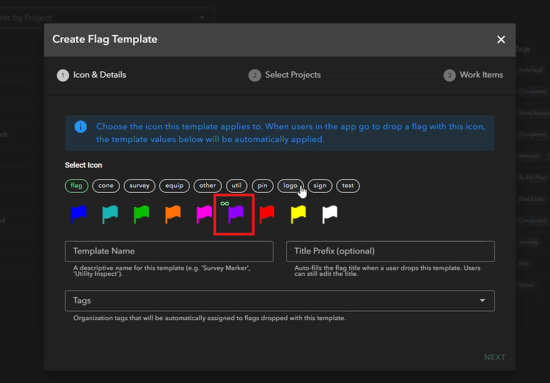Viewport: 550px width, 383px height.
Task: Choose the 'flag' icon category chip
Action: click(76, 186)
